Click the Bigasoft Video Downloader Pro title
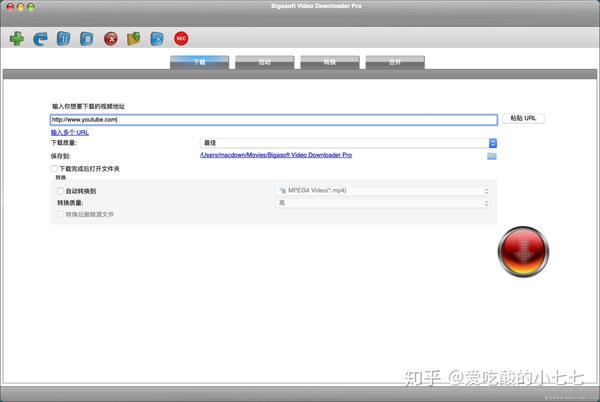Screen dimensions: 600x402 316,6
